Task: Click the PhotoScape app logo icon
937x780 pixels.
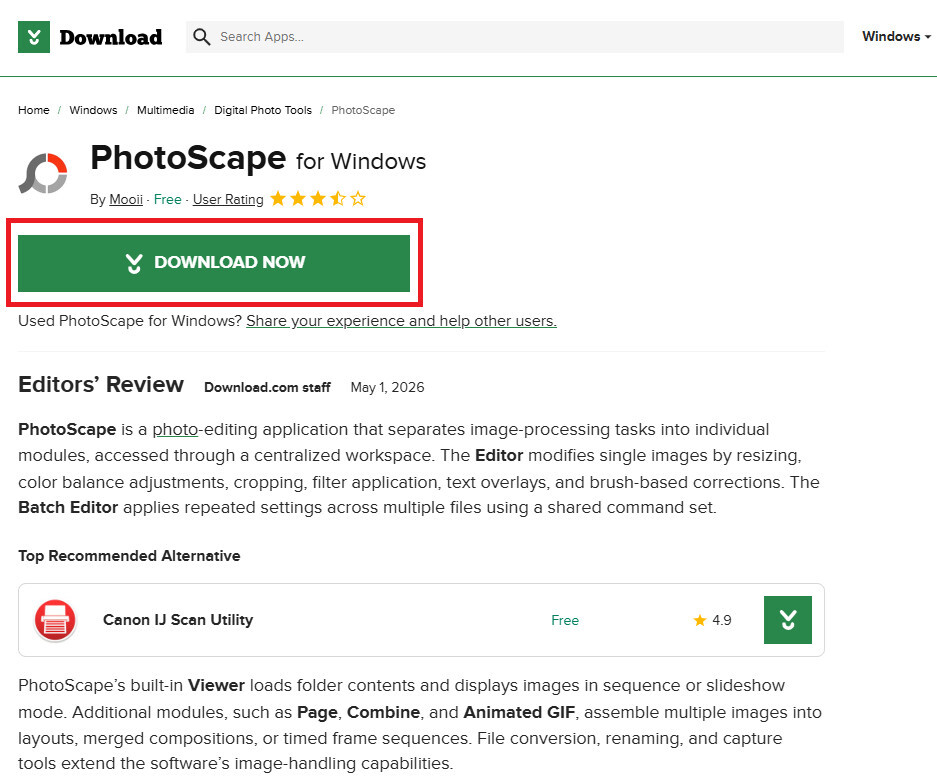Action: pos(43,173)
